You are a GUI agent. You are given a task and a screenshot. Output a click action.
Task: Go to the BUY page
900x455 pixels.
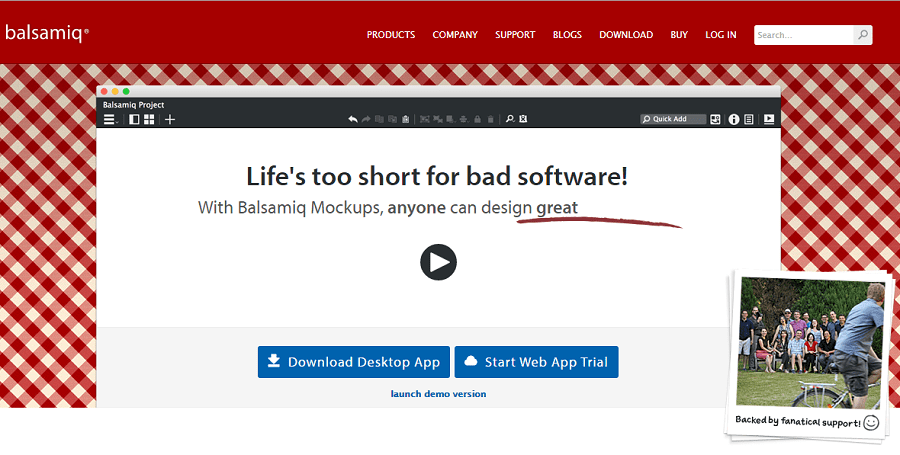click(x=679, y=35)
